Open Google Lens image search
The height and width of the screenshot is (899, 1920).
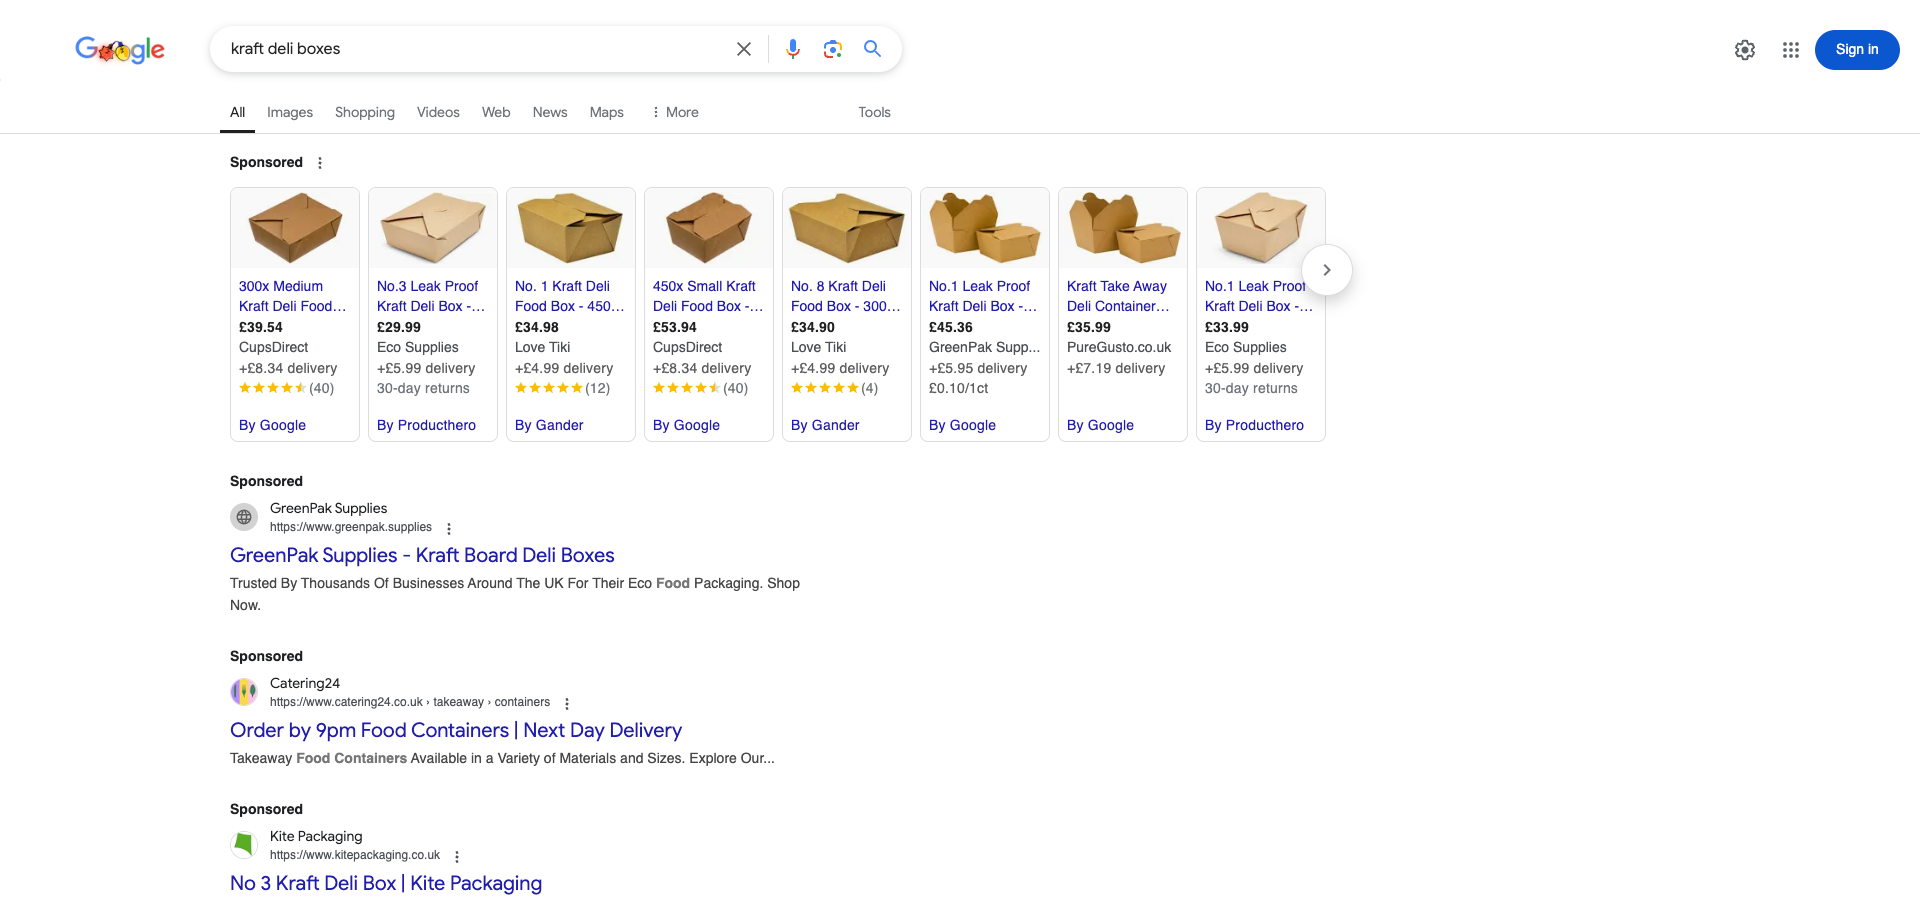pyautogui.click(x=833, y=49)
